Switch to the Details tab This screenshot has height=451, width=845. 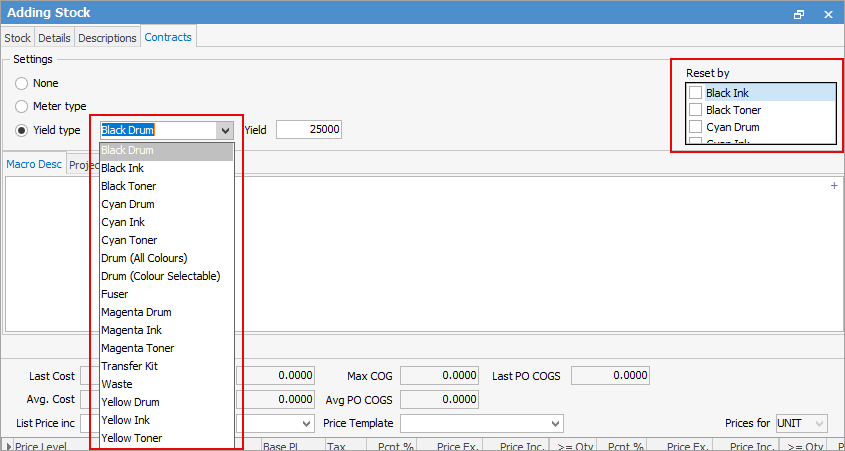tap(54, 38)
